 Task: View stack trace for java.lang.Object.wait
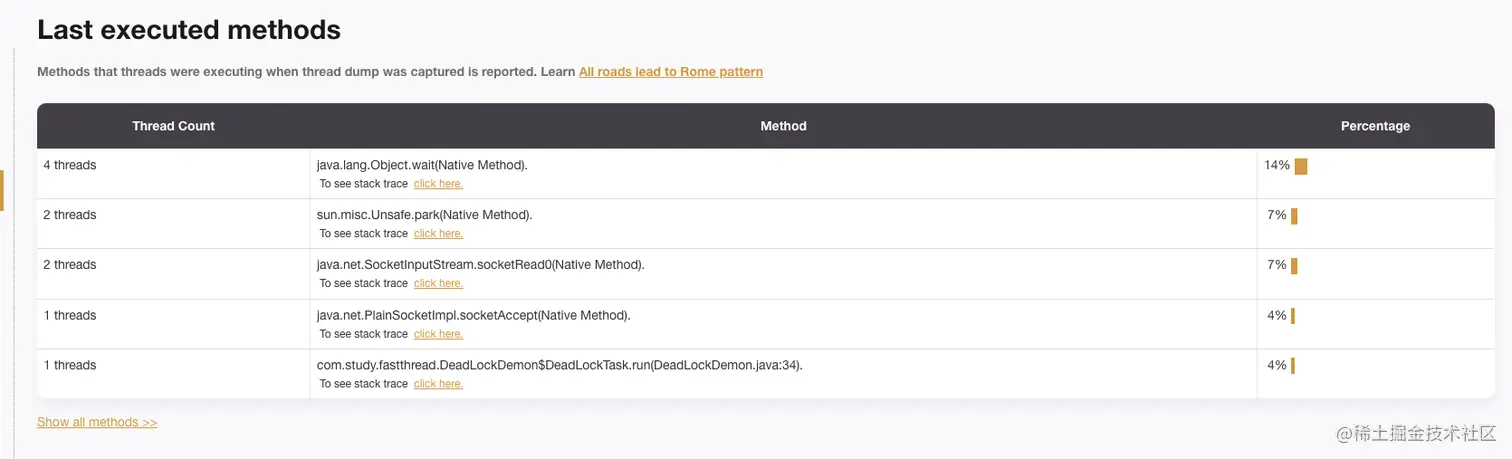click(x=438, y=184)
